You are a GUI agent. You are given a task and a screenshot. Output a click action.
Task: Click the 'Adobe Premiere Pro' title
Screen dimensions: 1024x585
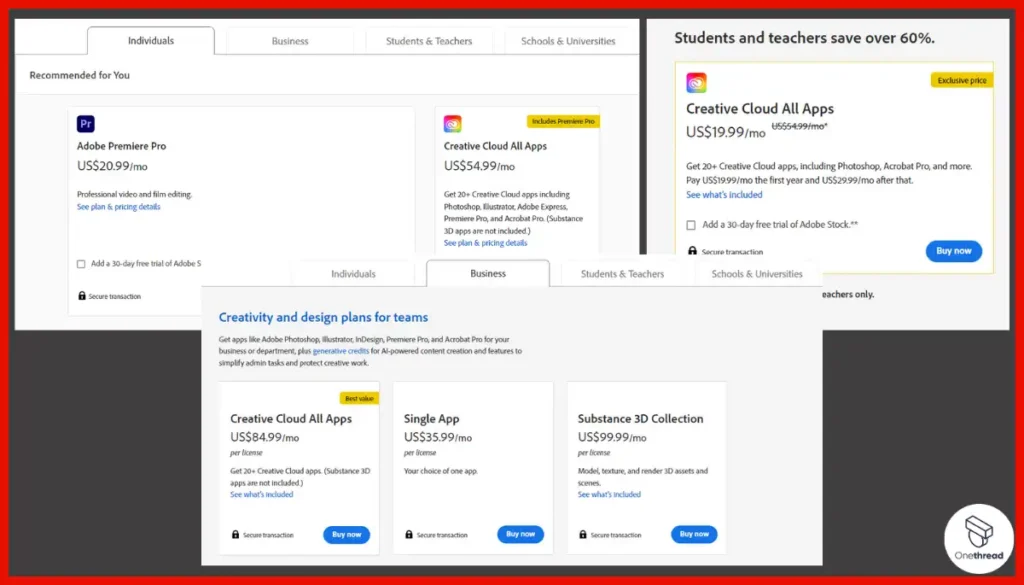pos(121,146)
